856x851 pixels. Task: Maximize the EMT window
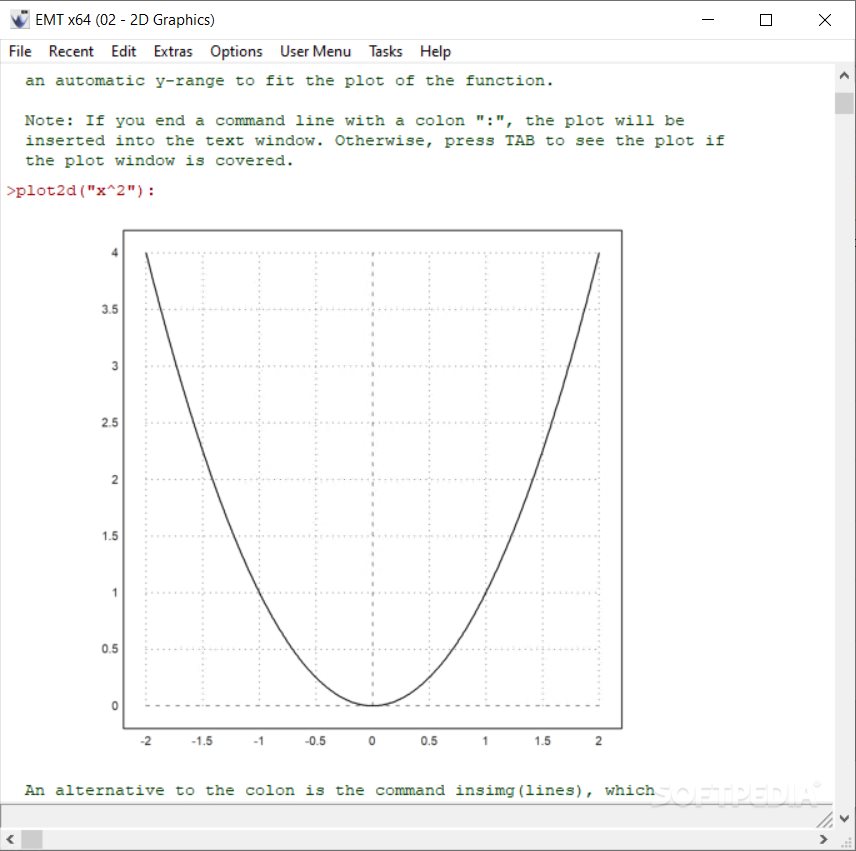pyautogui.click(x=766, y=20)
